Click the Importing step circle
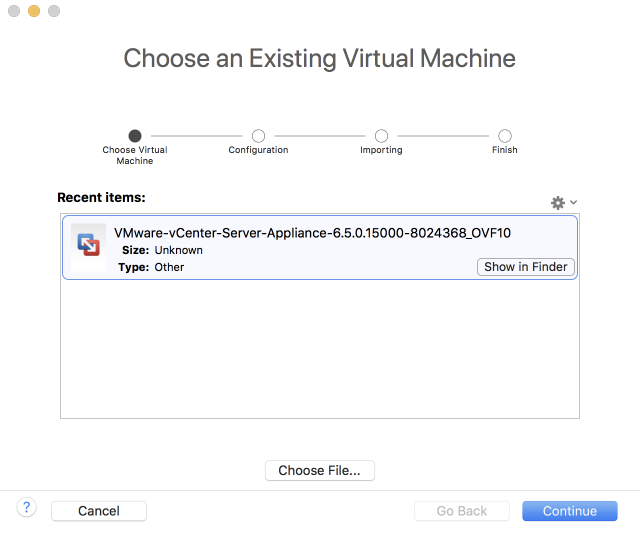 click(381, 136)
